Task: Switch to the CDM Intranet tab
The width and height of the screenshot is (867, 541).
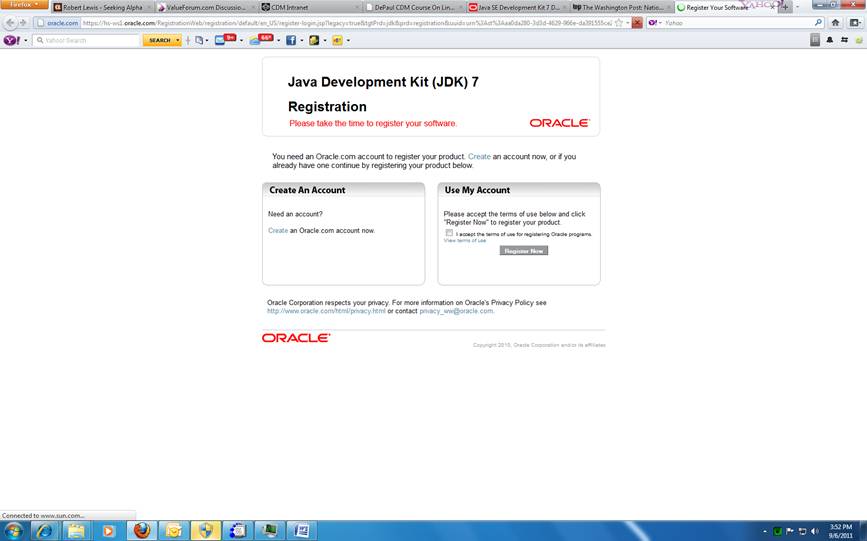Action: point(310,7)
